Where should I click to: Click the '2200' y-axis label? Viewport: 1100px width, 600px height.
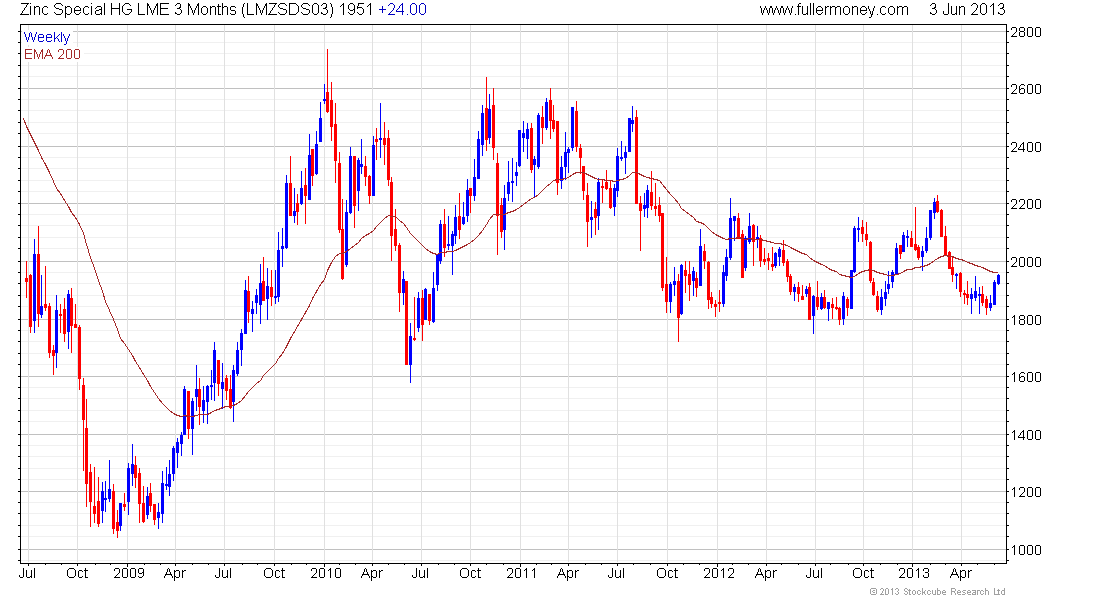point(1025,204)
